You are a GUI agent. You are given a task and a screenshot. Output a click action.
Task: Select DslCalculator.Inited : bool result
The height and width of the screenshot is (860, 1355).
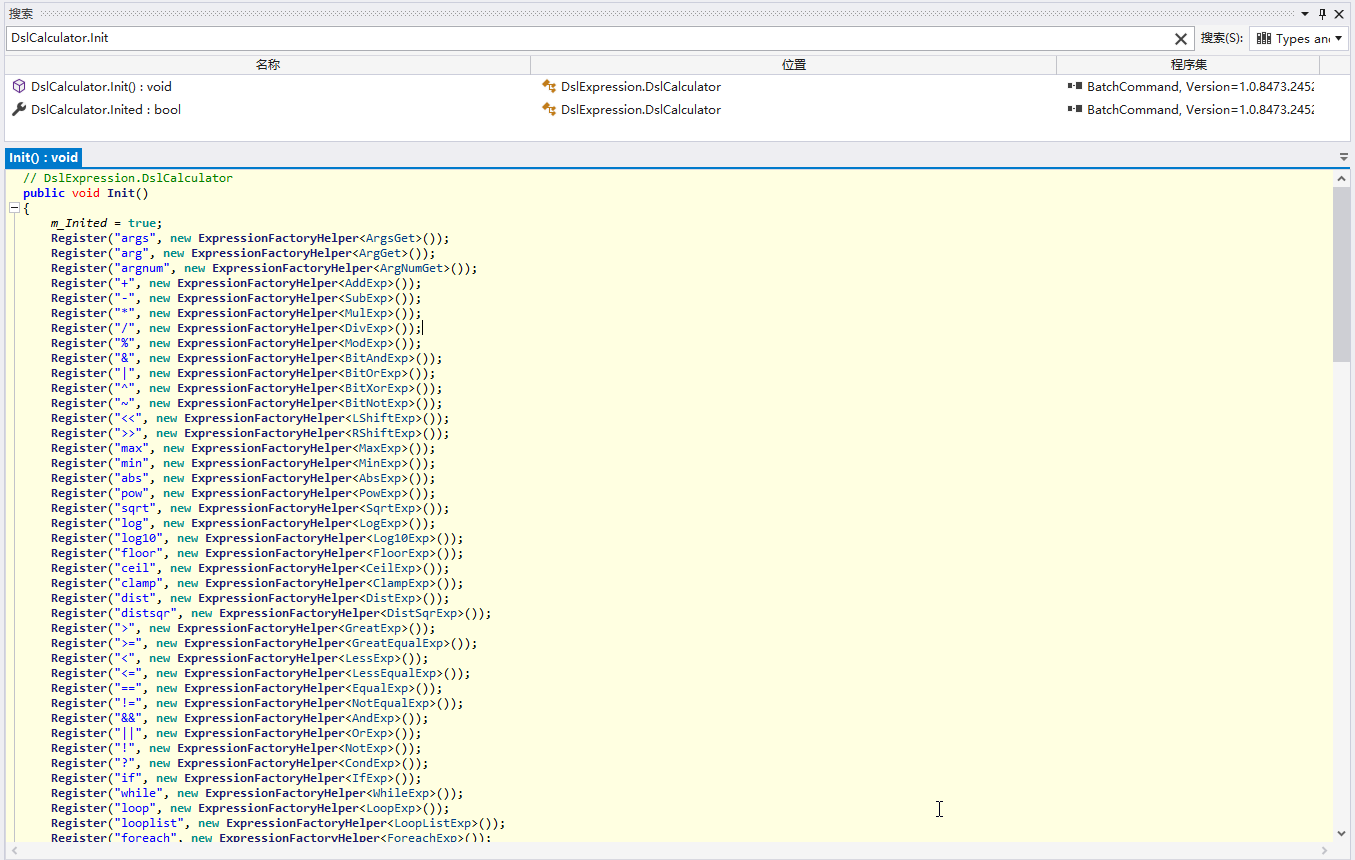pos(106,110)
